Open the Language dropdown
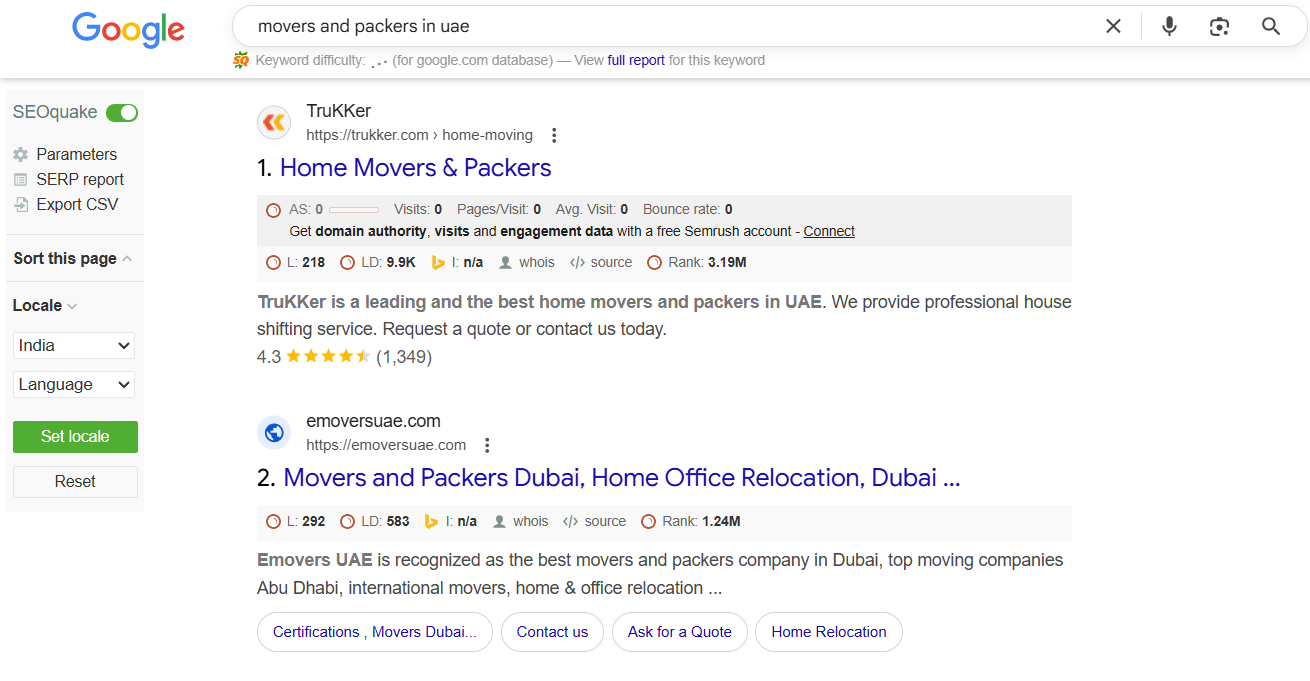The width and height of the screenshot is (1310, 681). pyautogui.click(x=74, y=385)
